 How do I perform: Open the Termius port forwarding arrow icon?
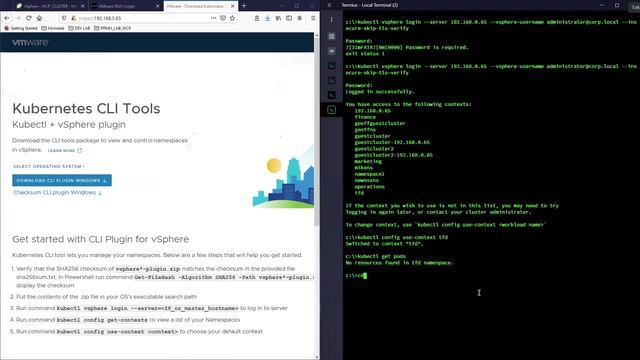tap(331, 51)
